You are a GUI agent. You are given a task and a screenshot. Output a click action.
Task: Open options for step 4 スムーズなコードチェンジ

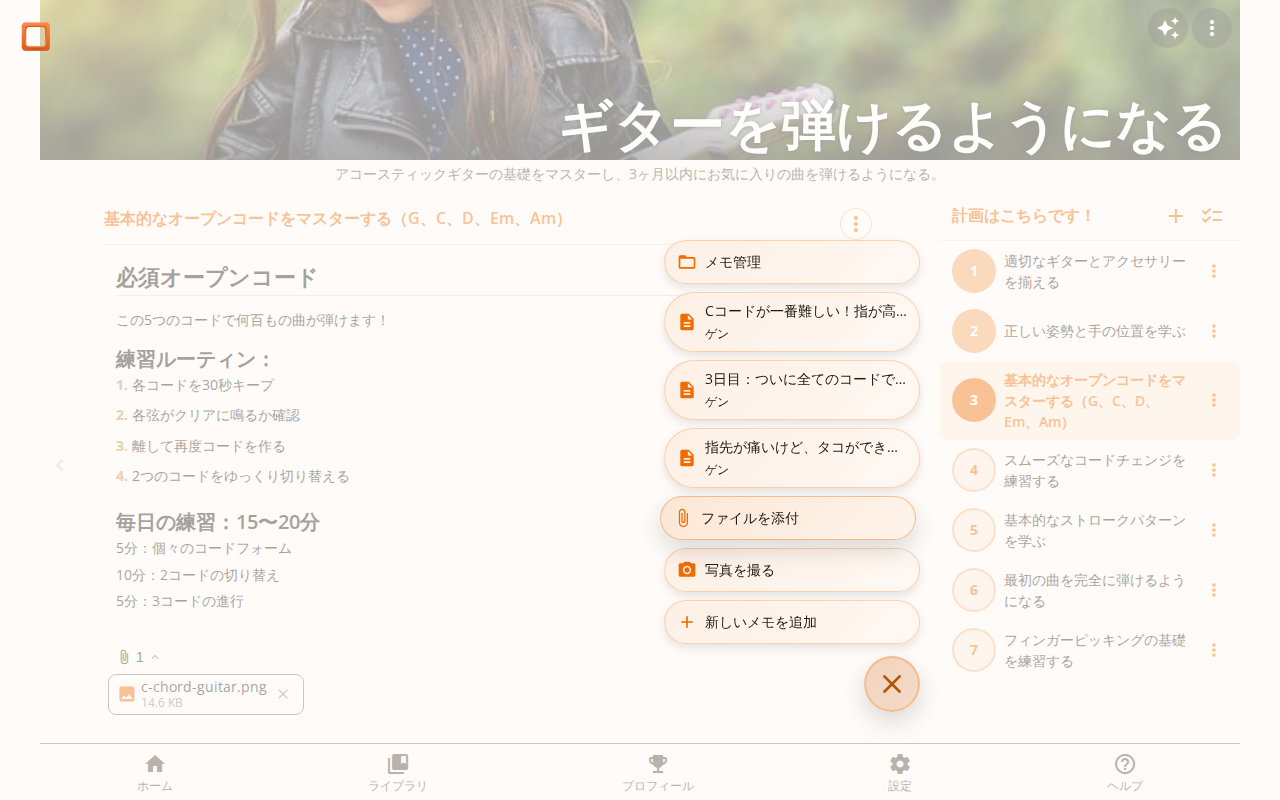[x=1214, y=470]
